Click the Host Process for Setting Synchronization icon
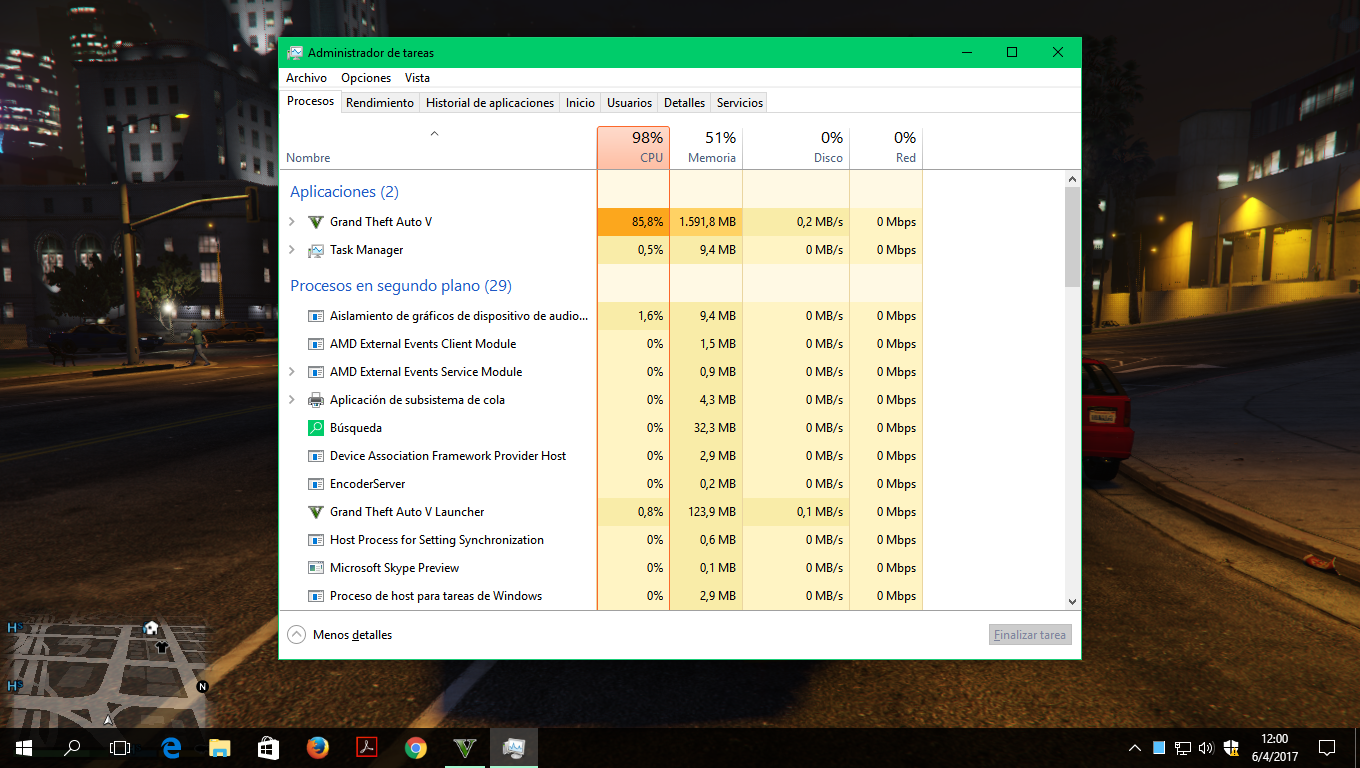 tap(316, 540)
